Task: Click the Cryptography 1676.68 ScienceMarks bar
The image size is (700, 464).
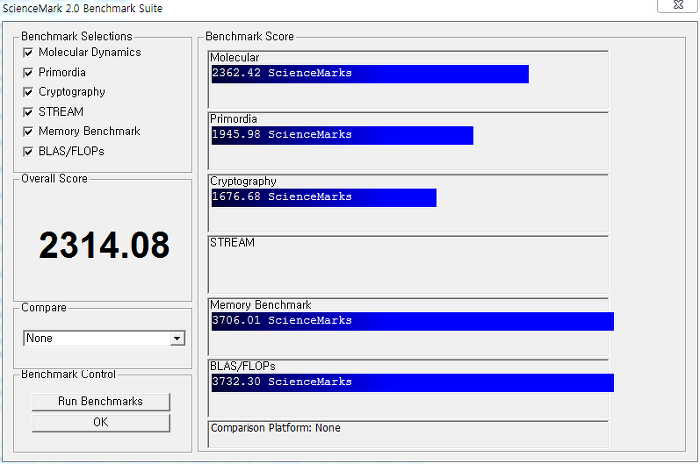Action: tap(324, 197)
